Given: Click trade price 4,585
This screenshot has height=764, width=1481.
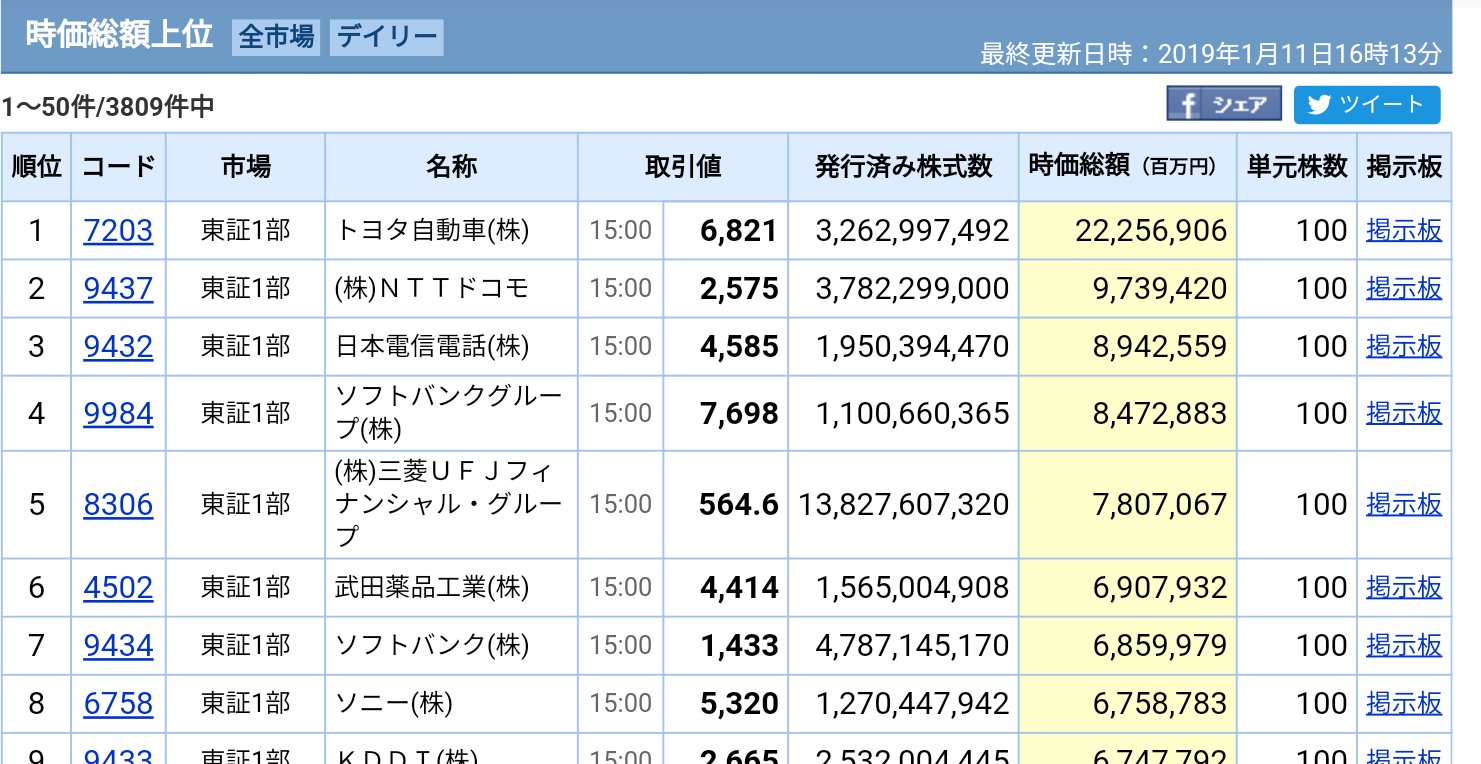Looking at the screenshot, I should tap(739, 347).
